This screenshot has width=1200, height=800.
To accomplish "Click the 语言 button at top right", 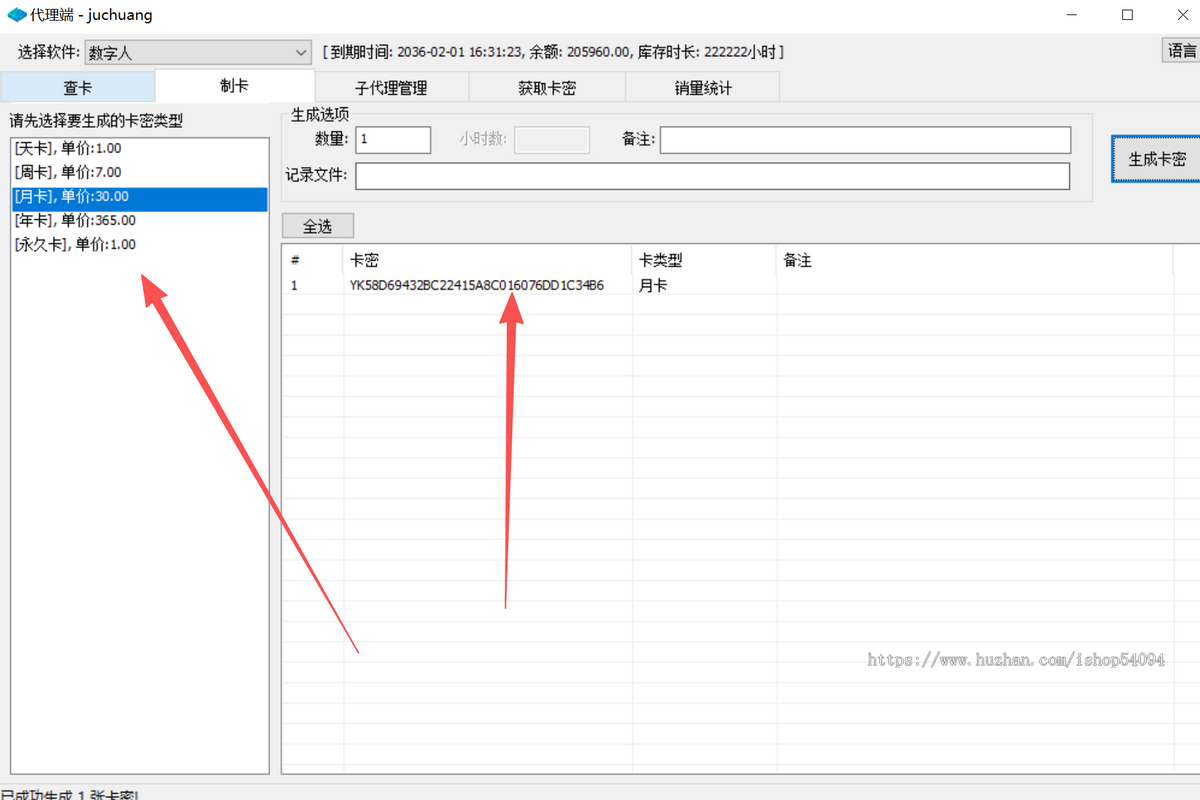I will pyautogui.click(x=1181, y=51).
